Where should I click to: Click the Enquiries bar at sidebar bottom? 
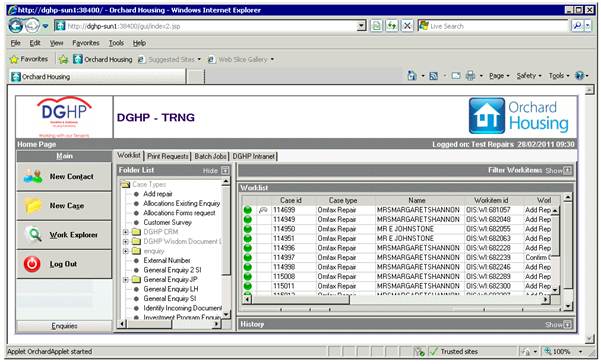[x=64, y=326]
